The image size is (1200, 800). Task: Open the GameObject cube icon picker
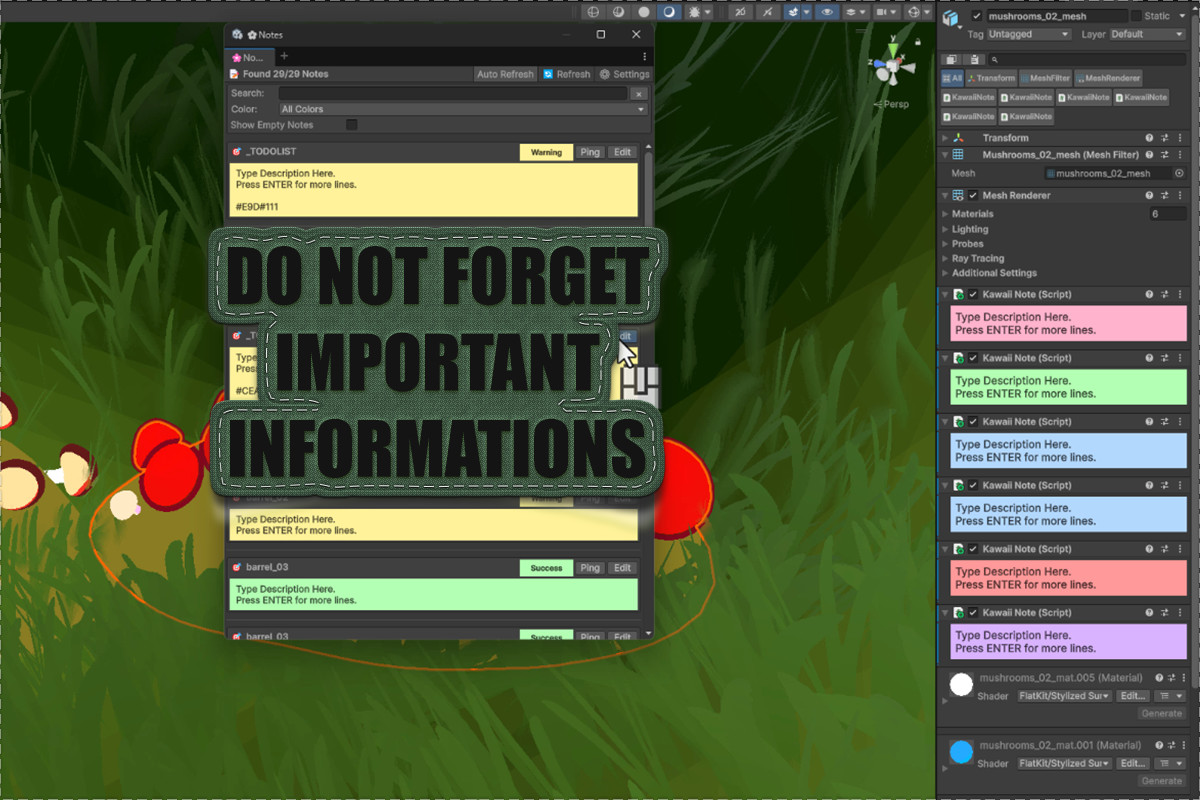click(951, 18)
